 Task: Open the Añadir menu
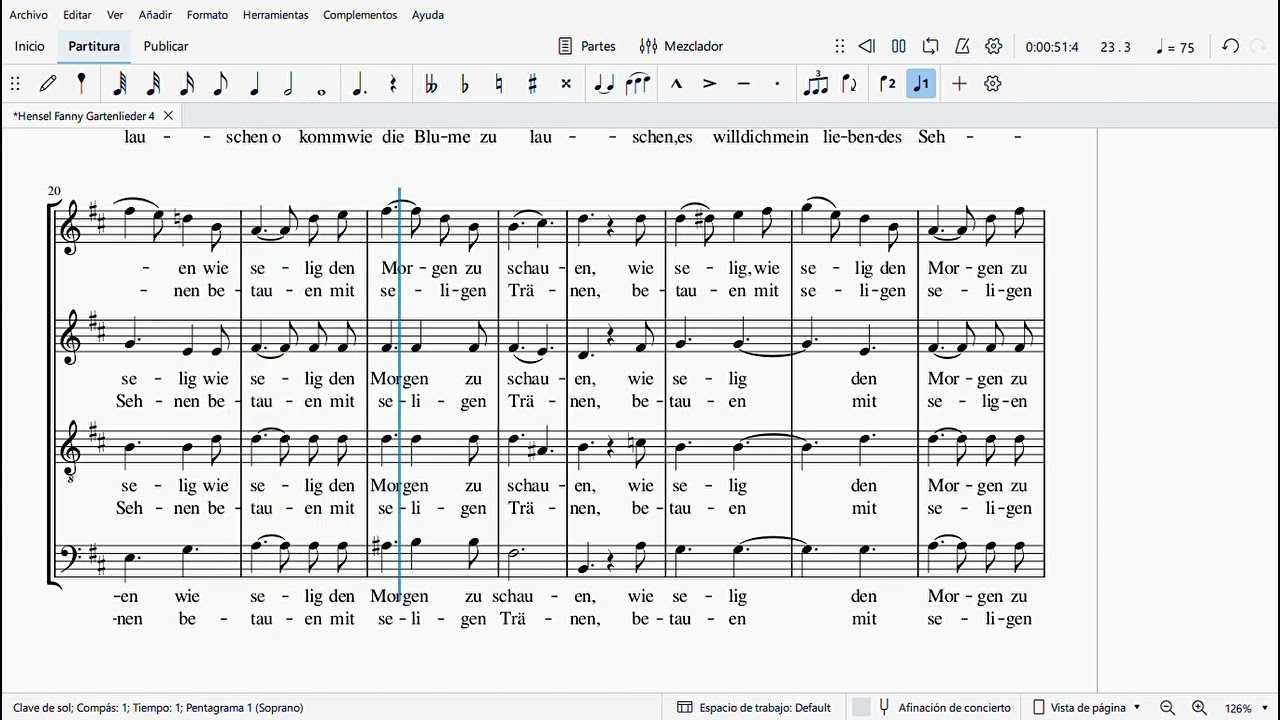(155, 15)
